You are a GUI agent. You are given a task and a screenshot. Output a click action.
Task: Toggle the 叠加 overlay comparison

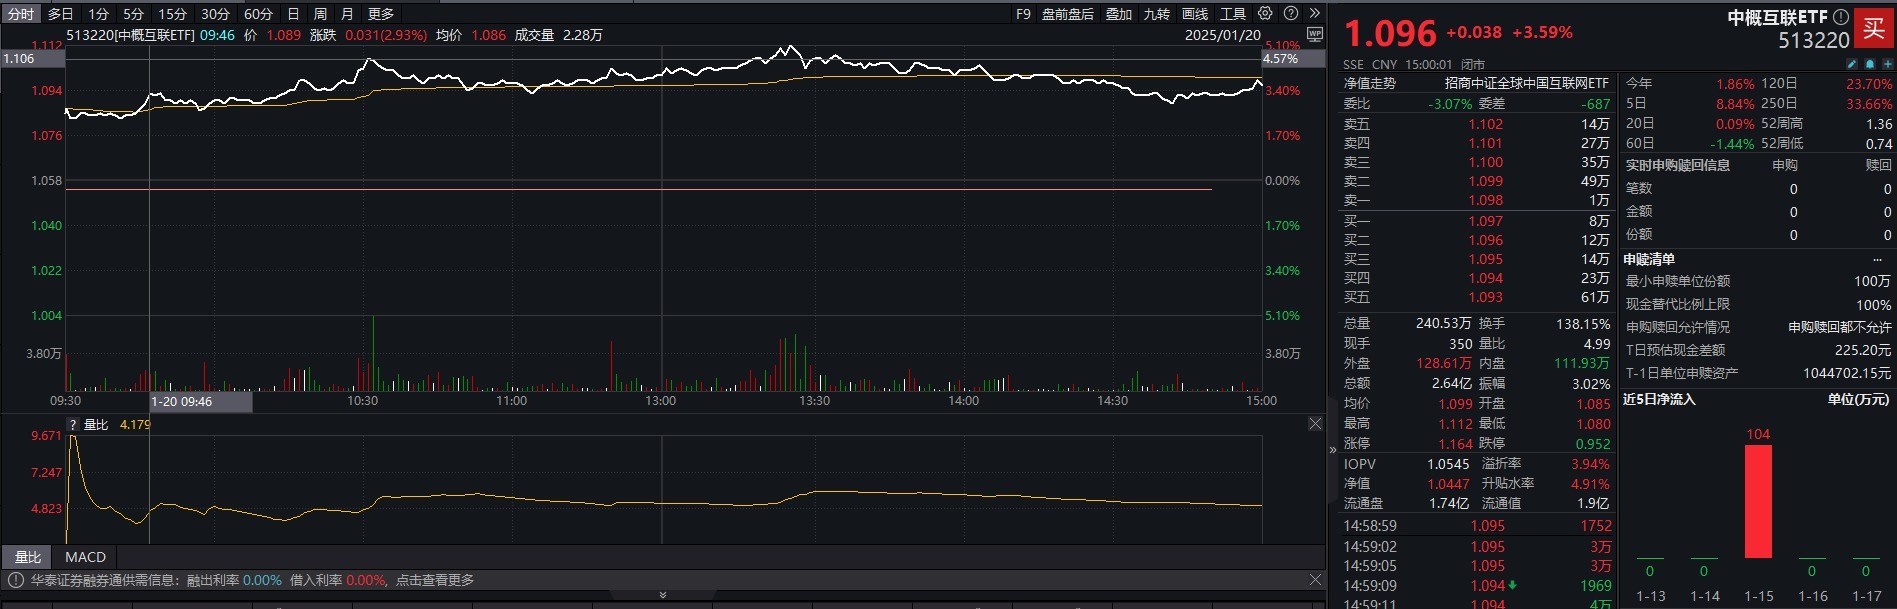coord(1119,14)
